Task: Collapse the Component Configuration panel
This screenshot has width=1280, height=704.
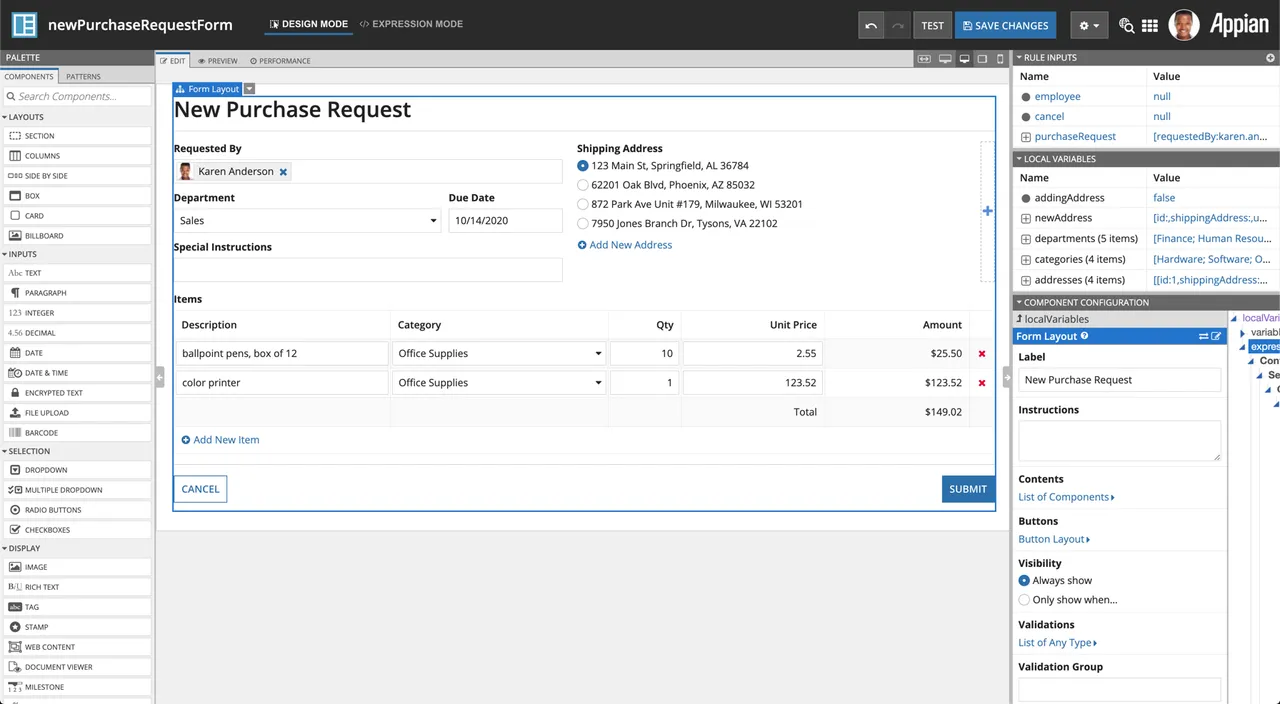Action: point(1018,302)
